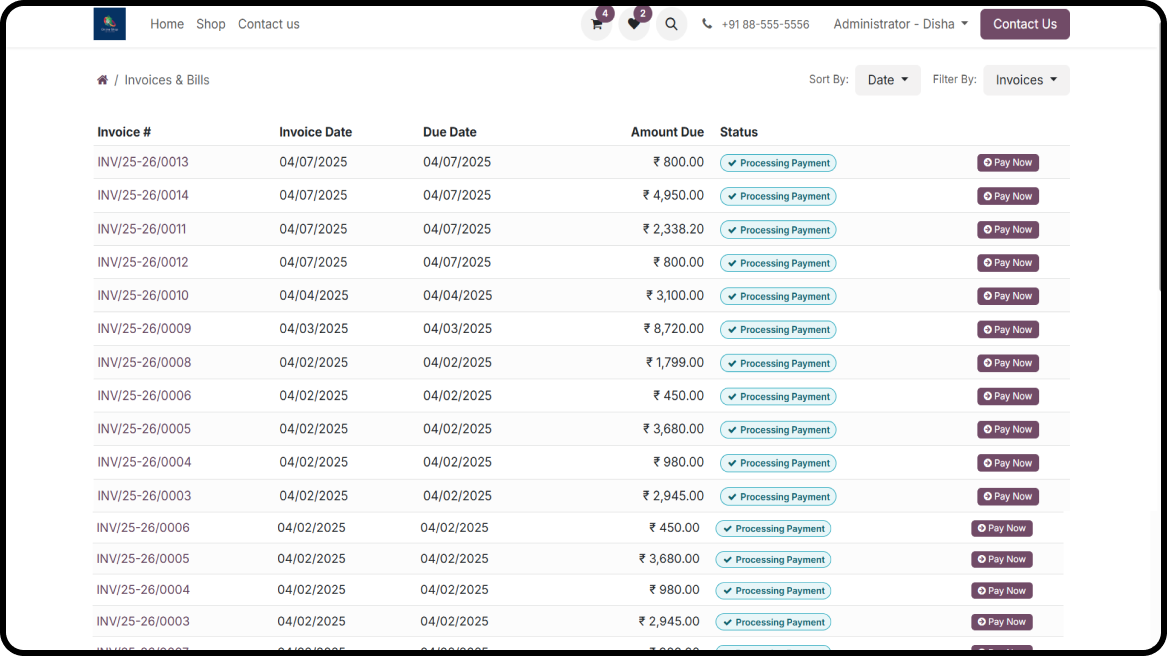Go to Contact us menu link
Viewport: 1167px width, 656px height.
(268, 24)
